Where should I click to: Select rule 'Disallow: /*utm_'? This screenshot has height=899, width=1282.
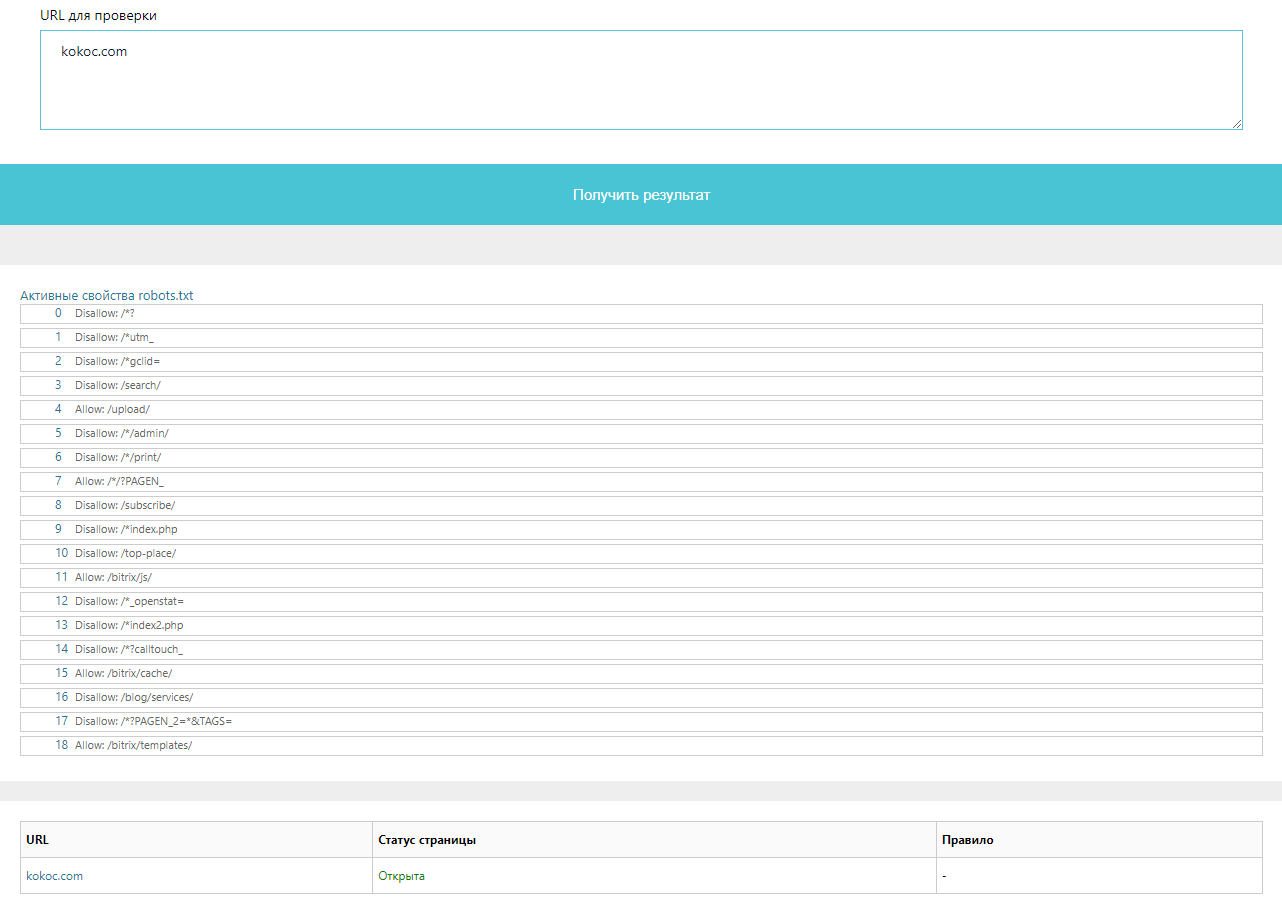(x=641, y=338)
